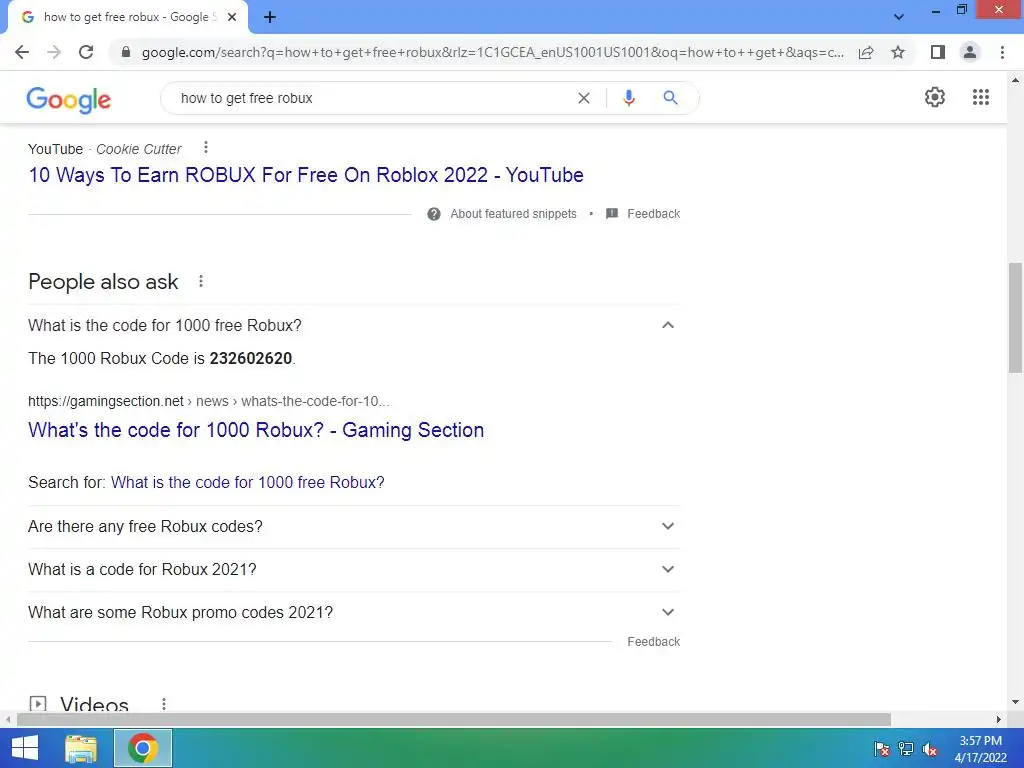Click the scroll left arrow button
Image resolution: width=1024 pixels, height=768 pixels.
tap(7, 719)
